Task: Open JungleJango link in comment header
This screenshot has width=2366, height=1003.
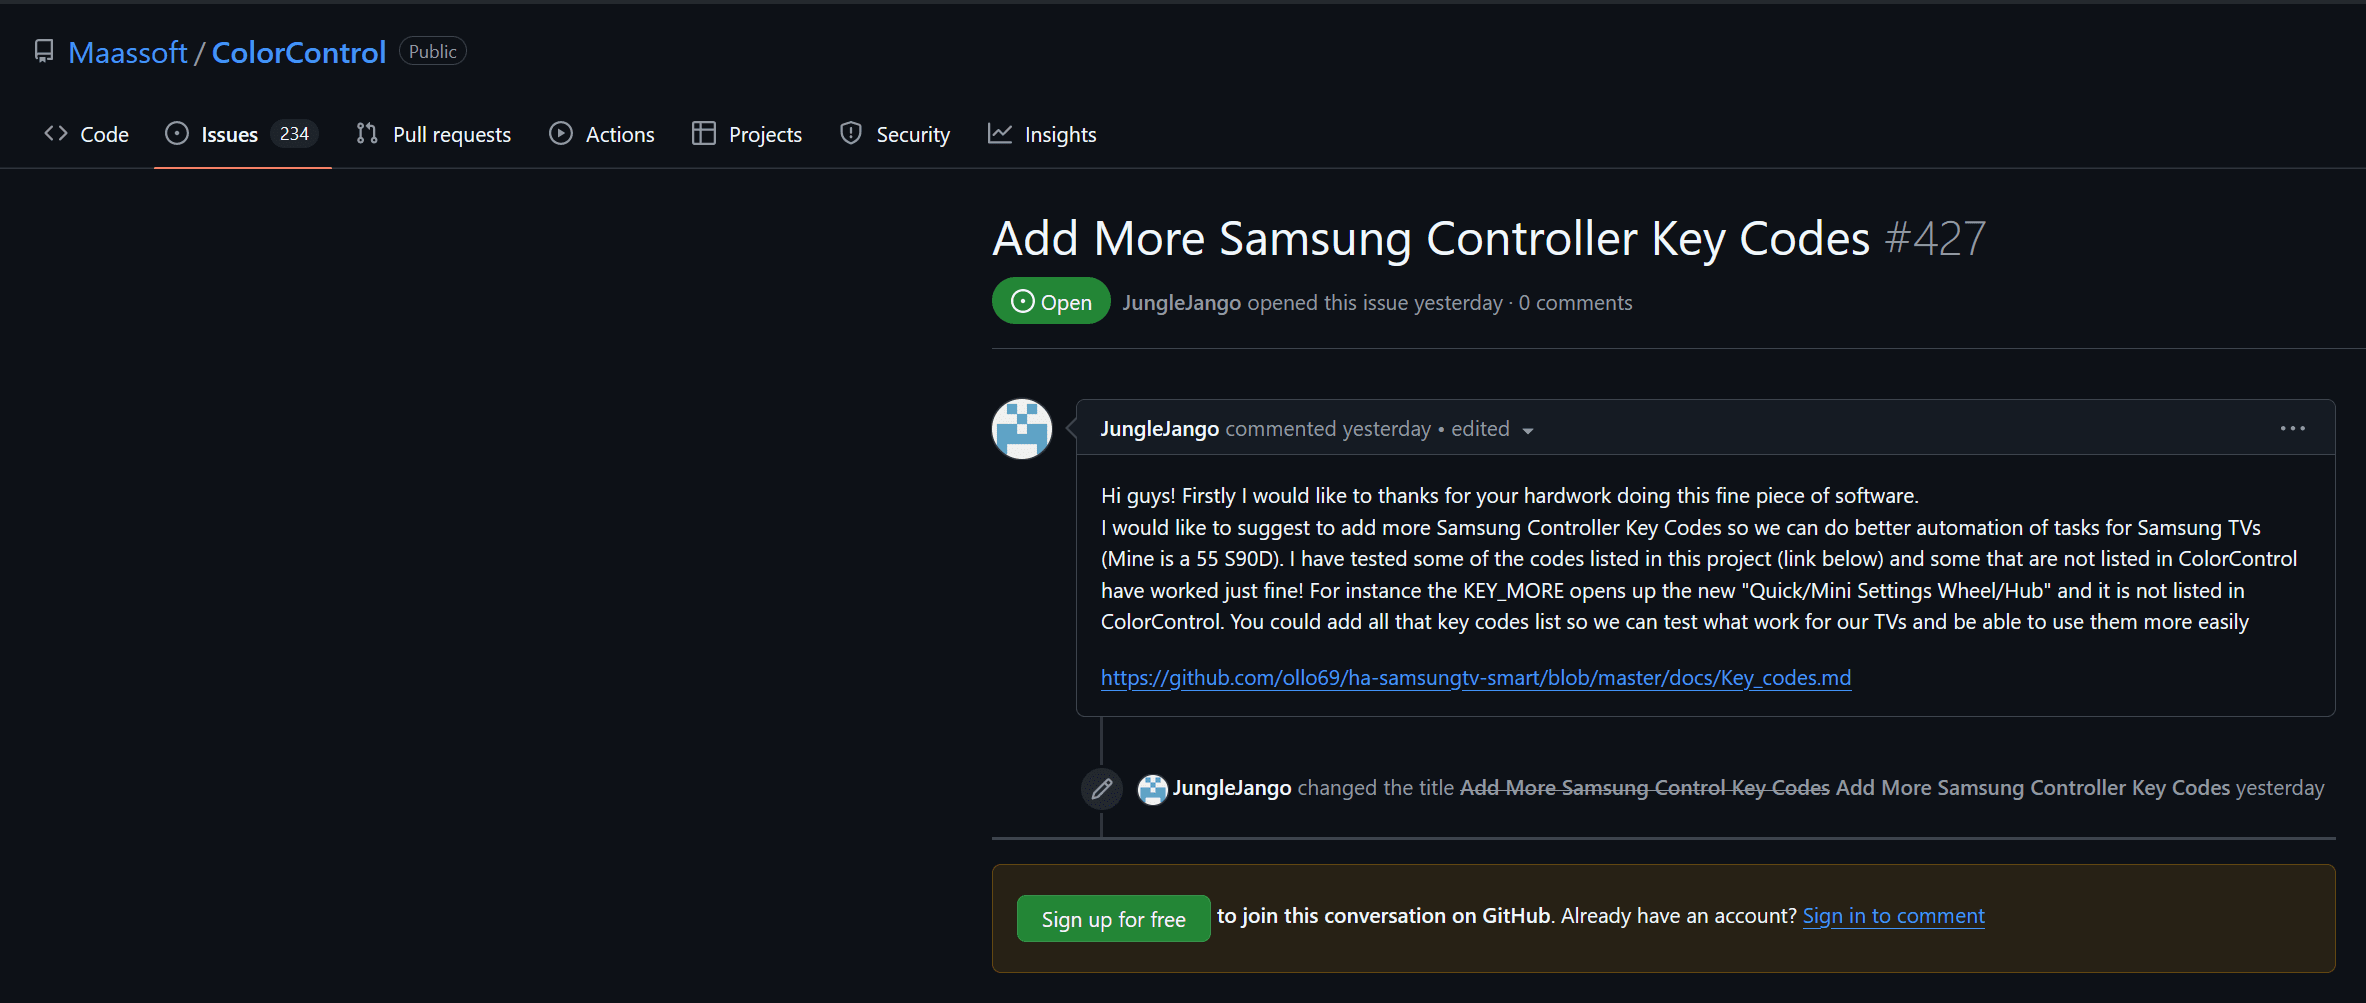Action: tap(1160, 429)
